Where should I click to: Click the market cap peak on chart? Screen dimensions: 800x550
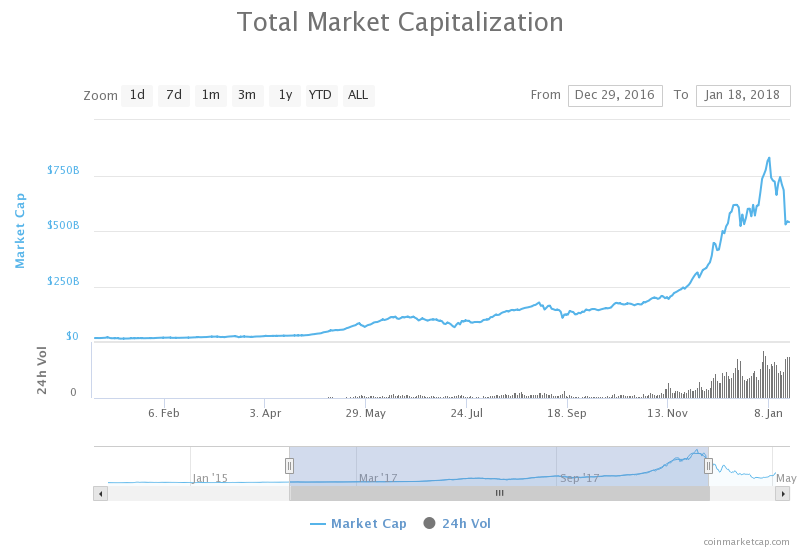click(x=768, y=158)
